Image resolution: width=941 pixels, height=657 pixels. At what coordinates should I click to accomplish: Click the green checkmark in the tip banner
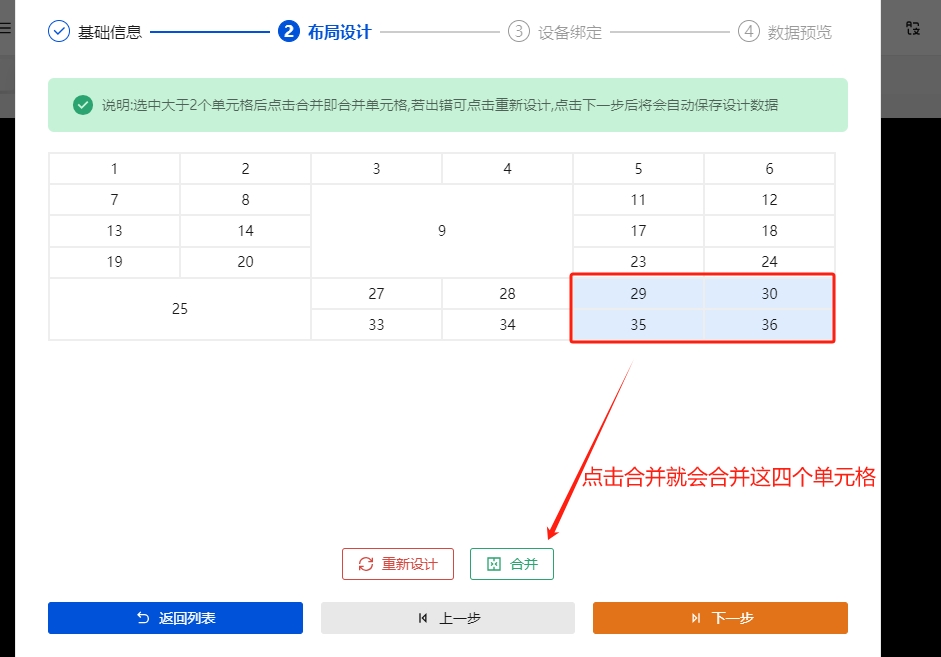83,104
